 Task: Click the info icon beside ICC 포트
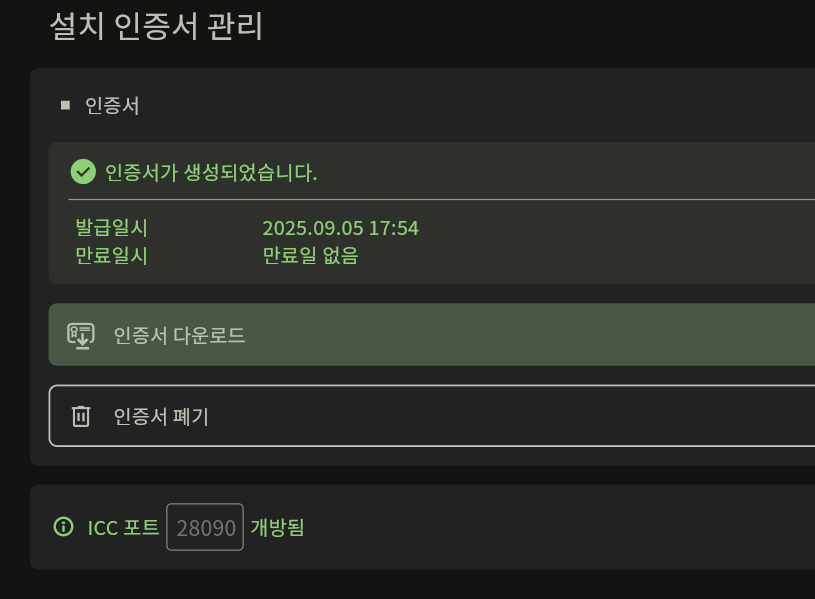64,527
